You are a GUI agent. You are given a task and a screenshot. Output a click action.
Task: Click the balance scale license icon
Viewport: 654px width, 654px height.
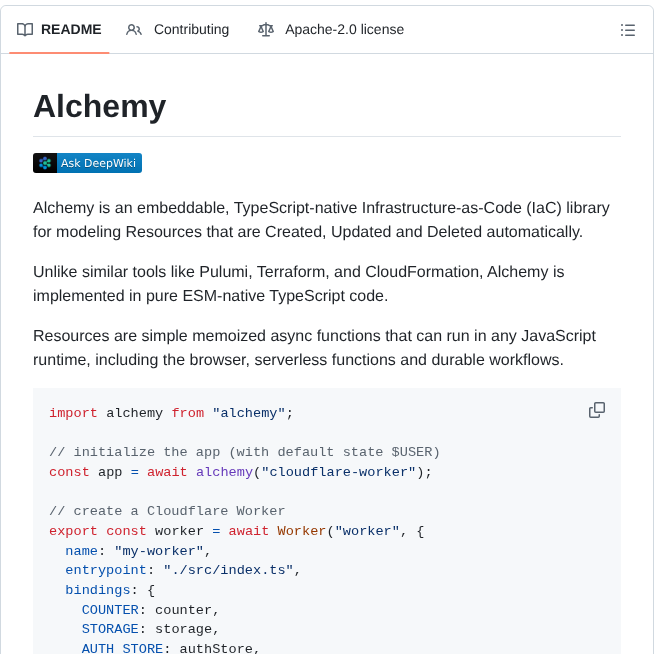[x=265, y=30]
